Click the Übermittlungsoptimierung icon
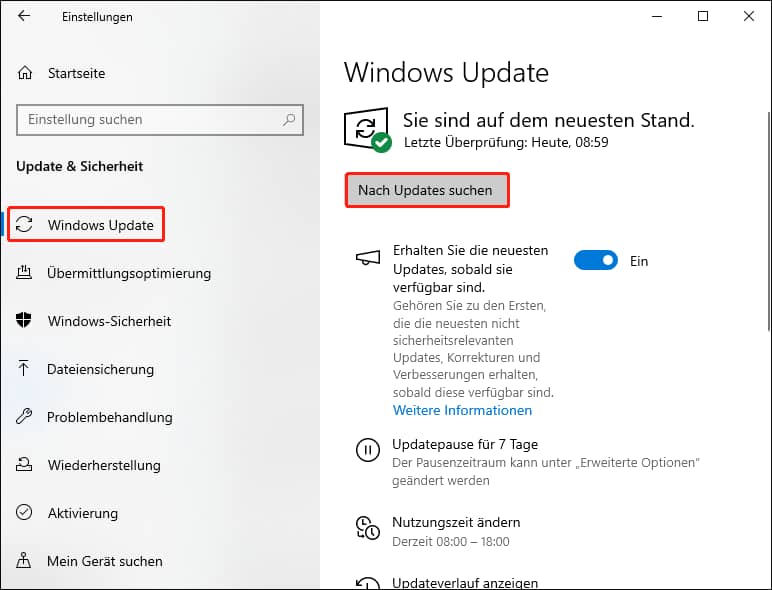 [x=24, y=272]
